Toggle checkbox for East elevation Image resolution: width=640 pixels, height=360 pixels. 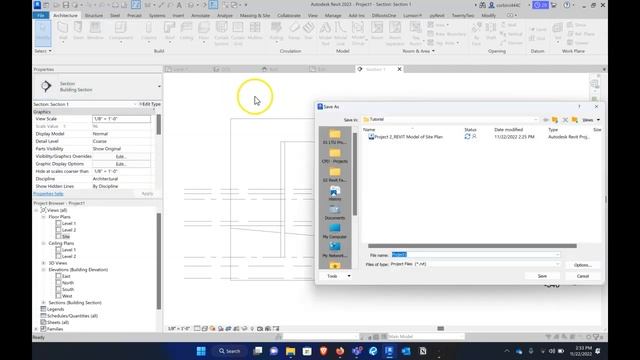click(x=58, y=276)
